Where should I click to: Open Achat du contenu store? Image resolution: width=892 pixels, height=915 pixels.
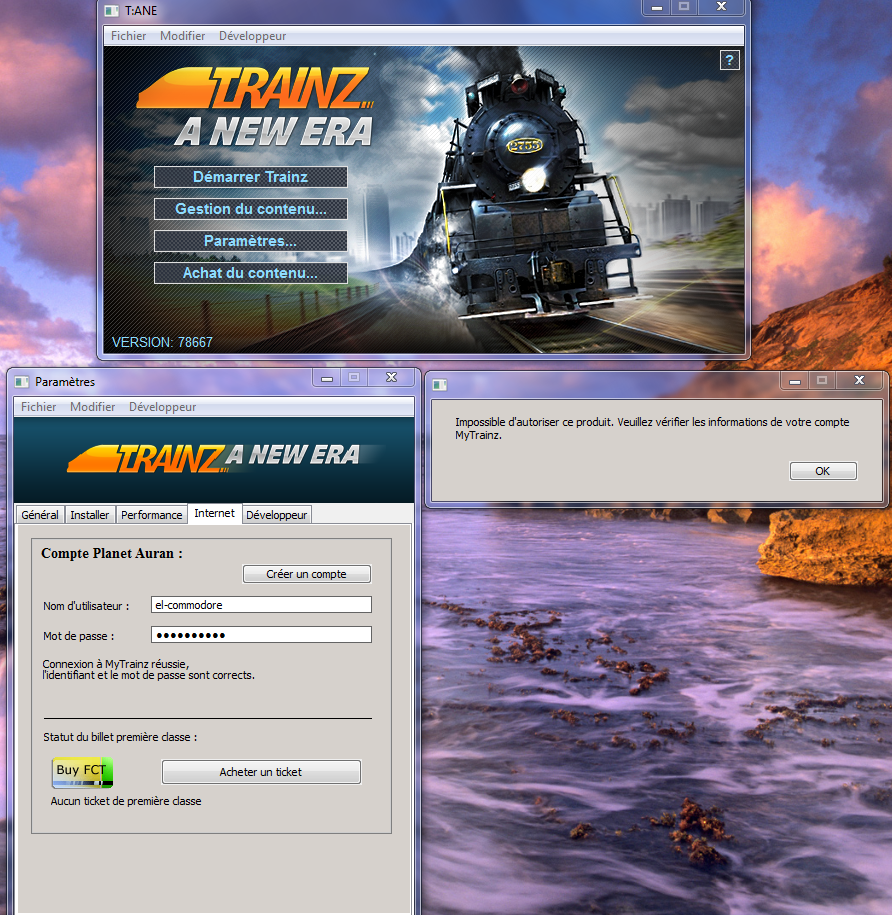tap(250, 273)
